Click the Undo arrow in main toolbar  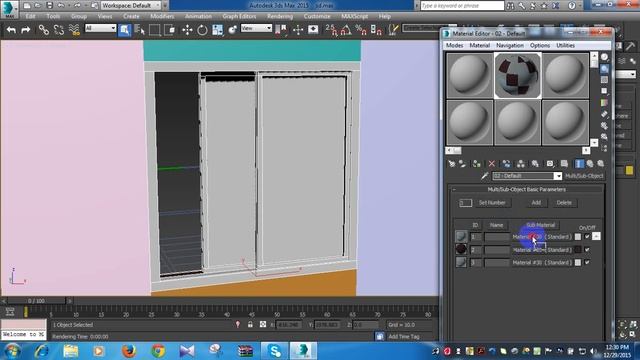coord(11,29)
